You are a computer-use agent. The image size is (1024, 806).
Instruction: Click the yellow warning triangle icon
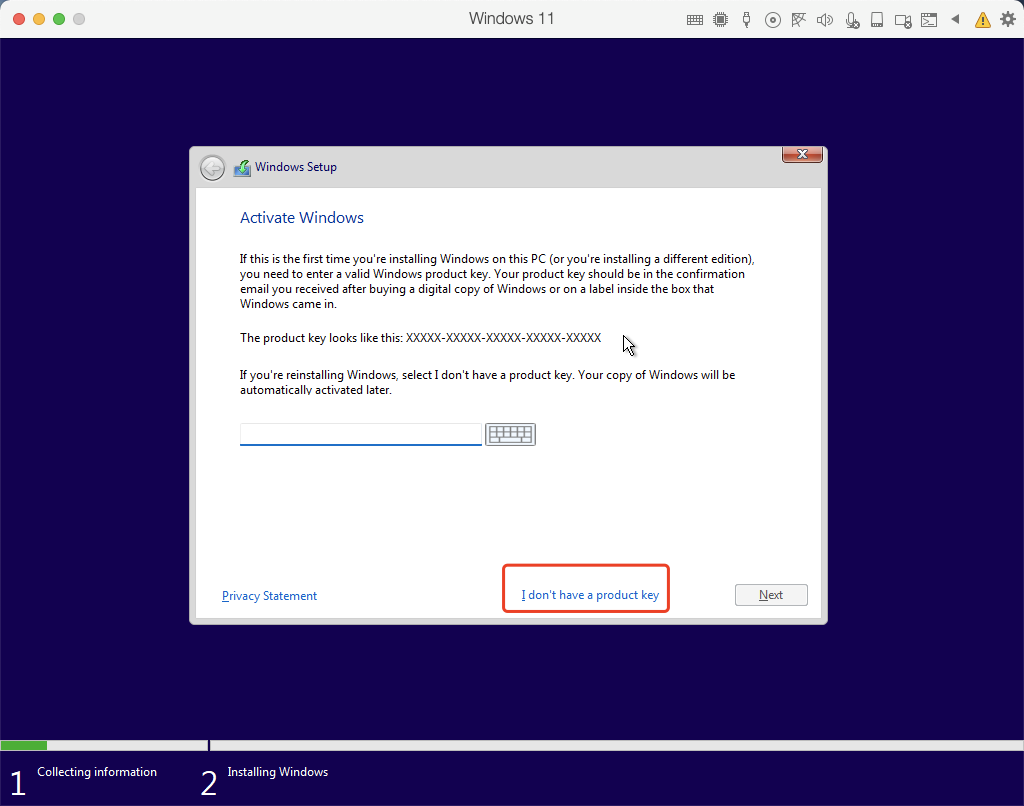point(982,20)
